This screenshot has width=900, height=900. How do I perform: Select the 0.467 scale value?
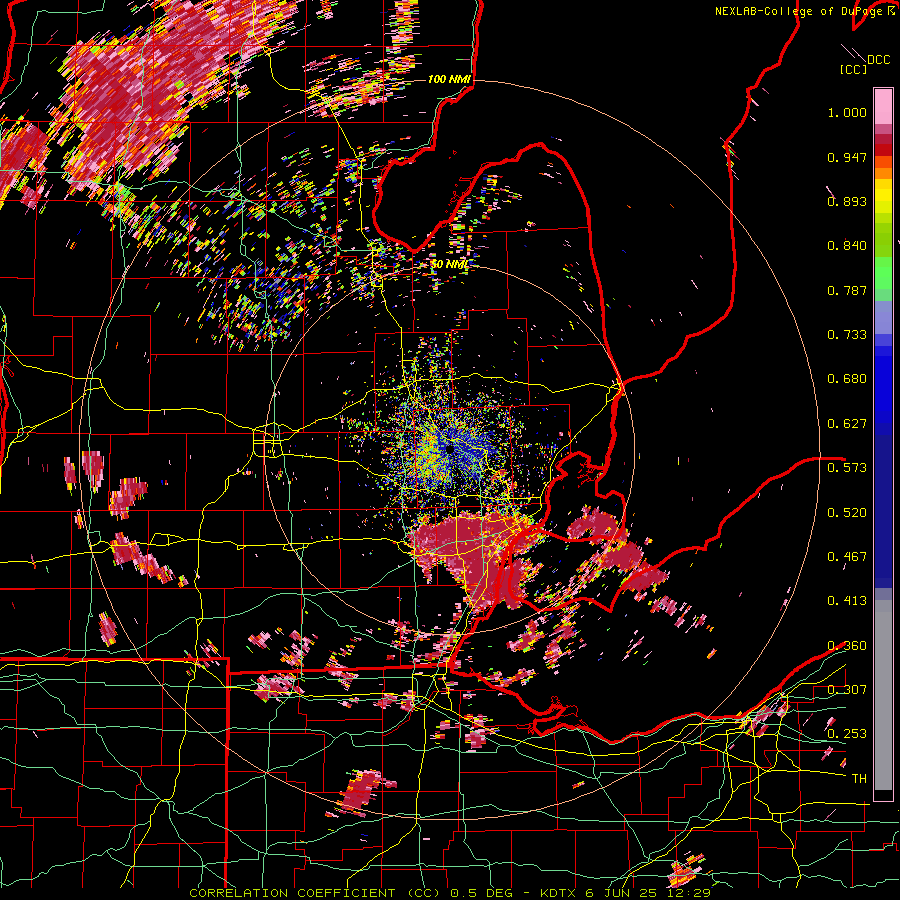pos(847,557)
